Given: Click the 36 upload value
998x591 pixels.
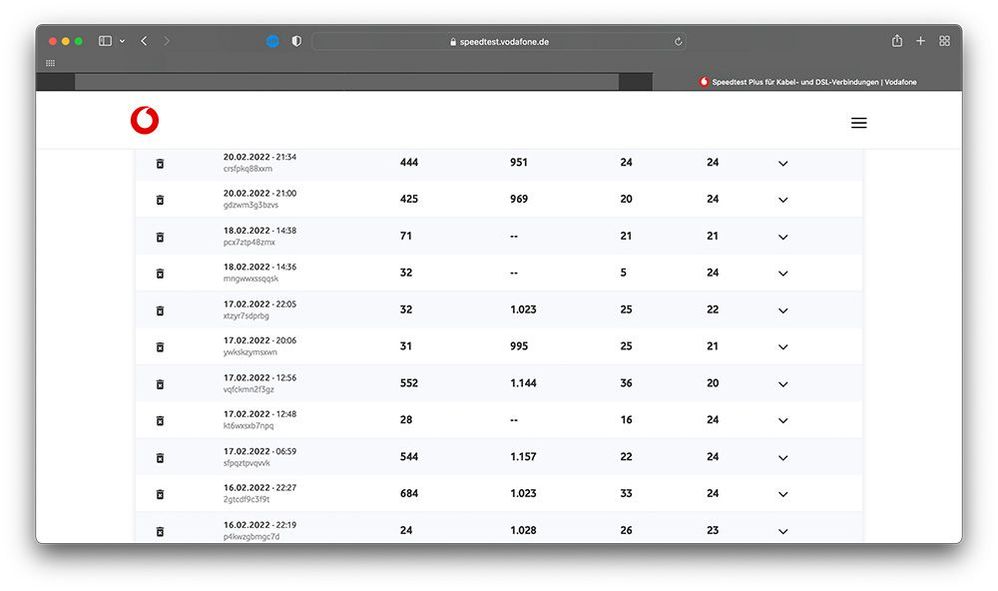Looking at the screenshot, I should tap(626, 383).
